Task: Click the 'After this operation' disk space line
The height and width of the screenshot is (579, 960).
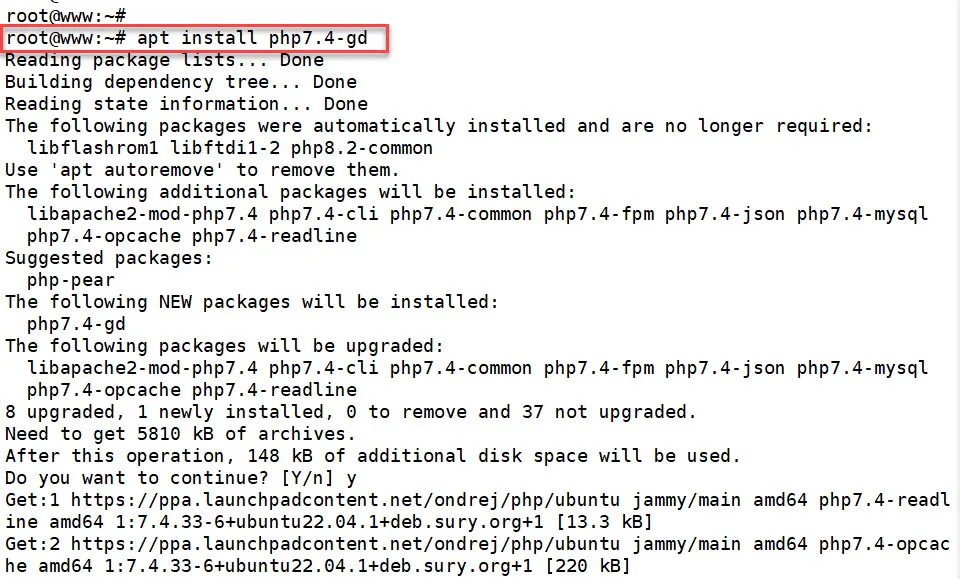Action: coord(372,456)
